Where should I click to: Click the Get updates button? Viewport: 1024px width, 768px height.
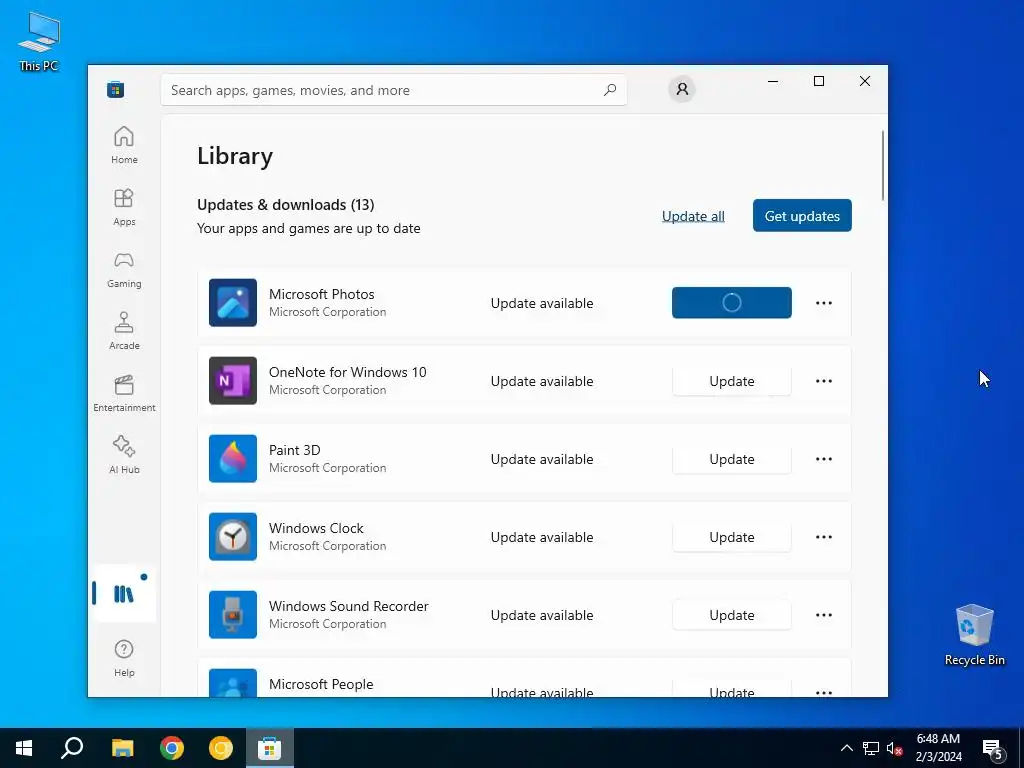point(802,216)
